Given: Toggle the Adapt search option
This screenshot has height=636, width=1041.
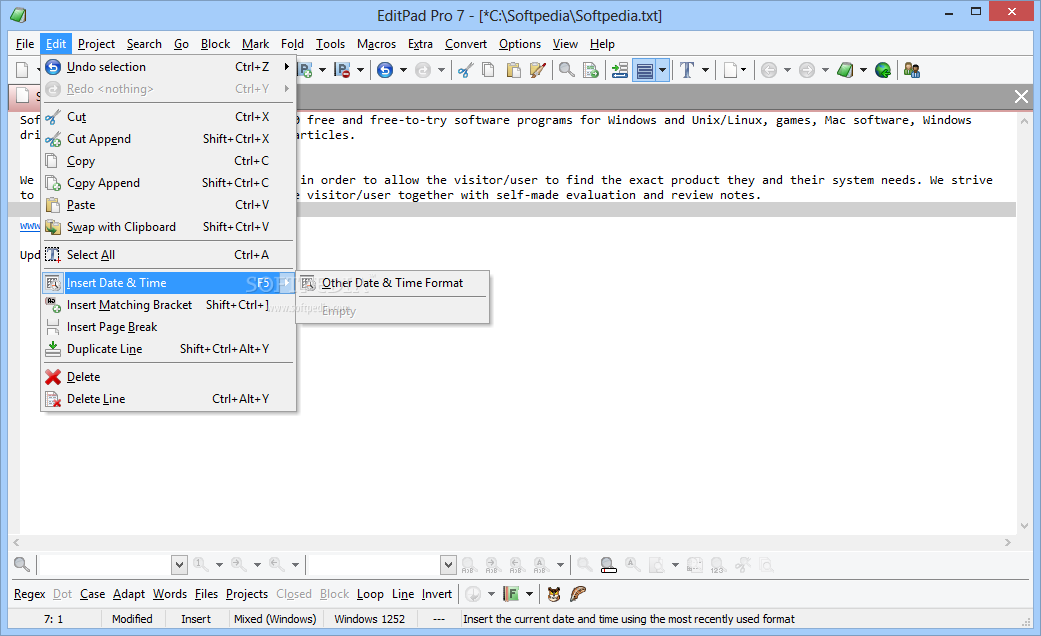Looking at the screenshot, I should click(x=129, y=594).
